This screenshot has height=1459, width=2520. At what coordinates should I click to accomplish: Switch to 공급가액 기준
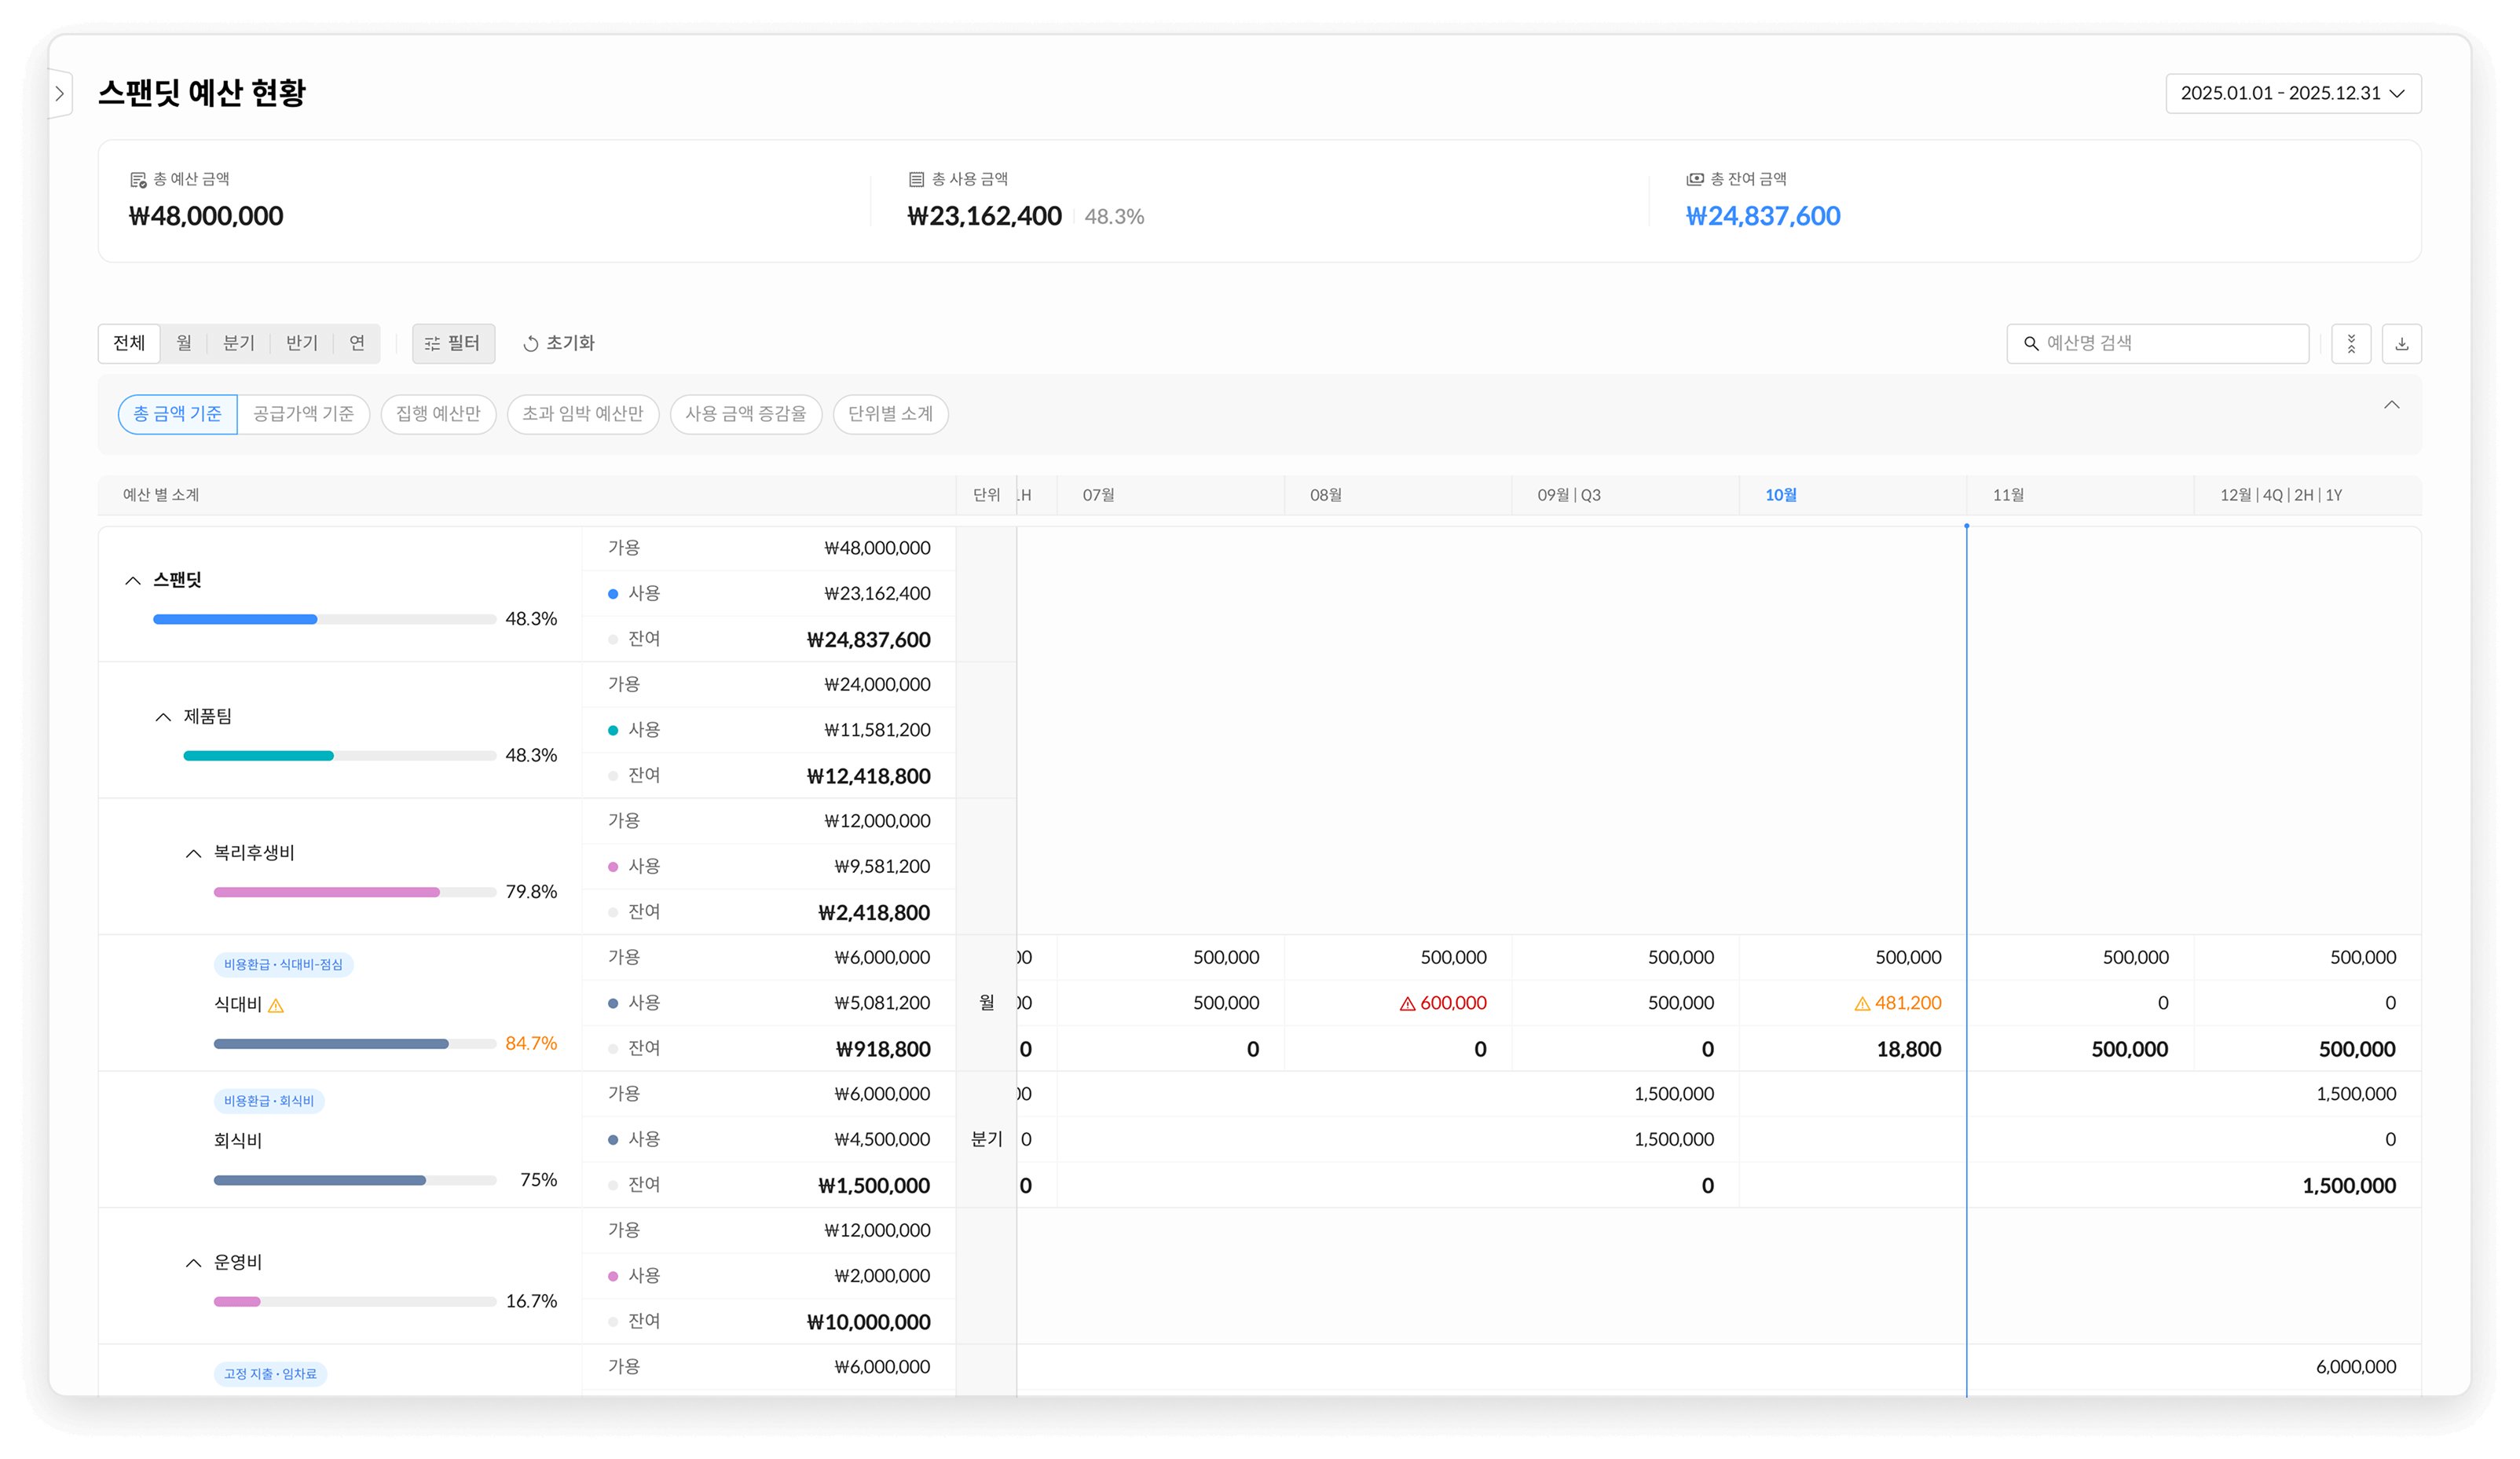(303, 414)
